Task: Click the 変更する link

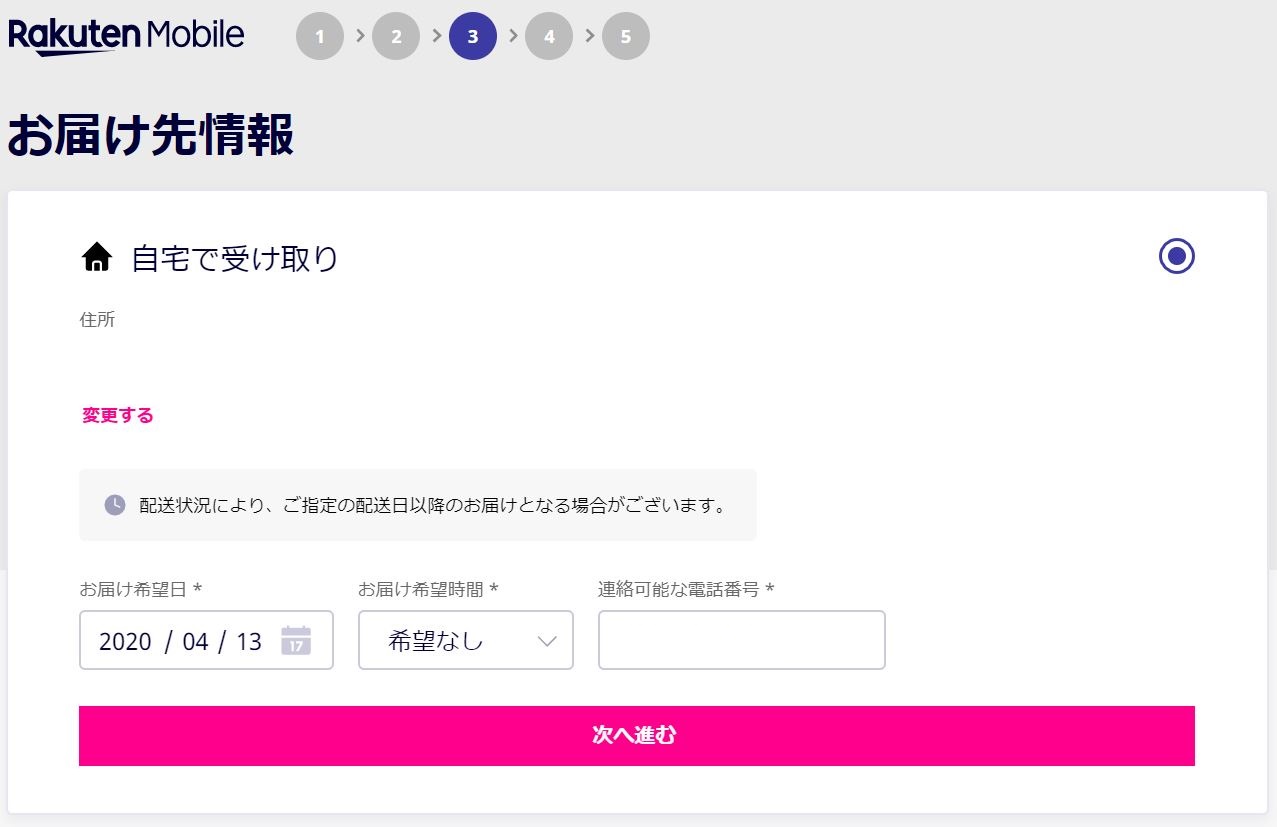Action: (x=118, y=416)
